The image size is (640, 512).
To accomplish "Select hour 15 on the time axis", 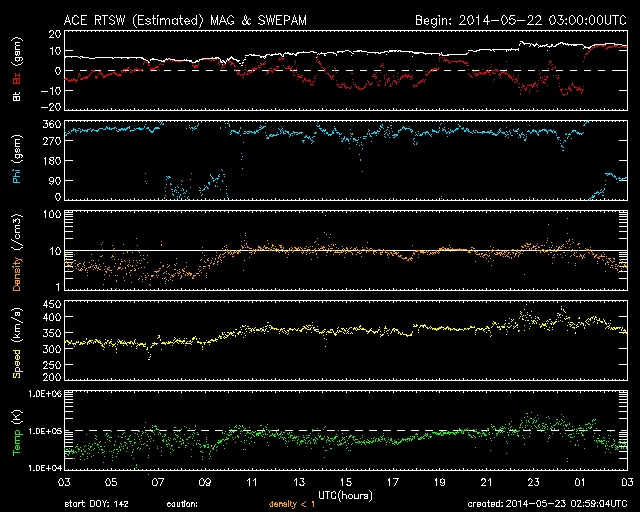I will click(344, 483).
